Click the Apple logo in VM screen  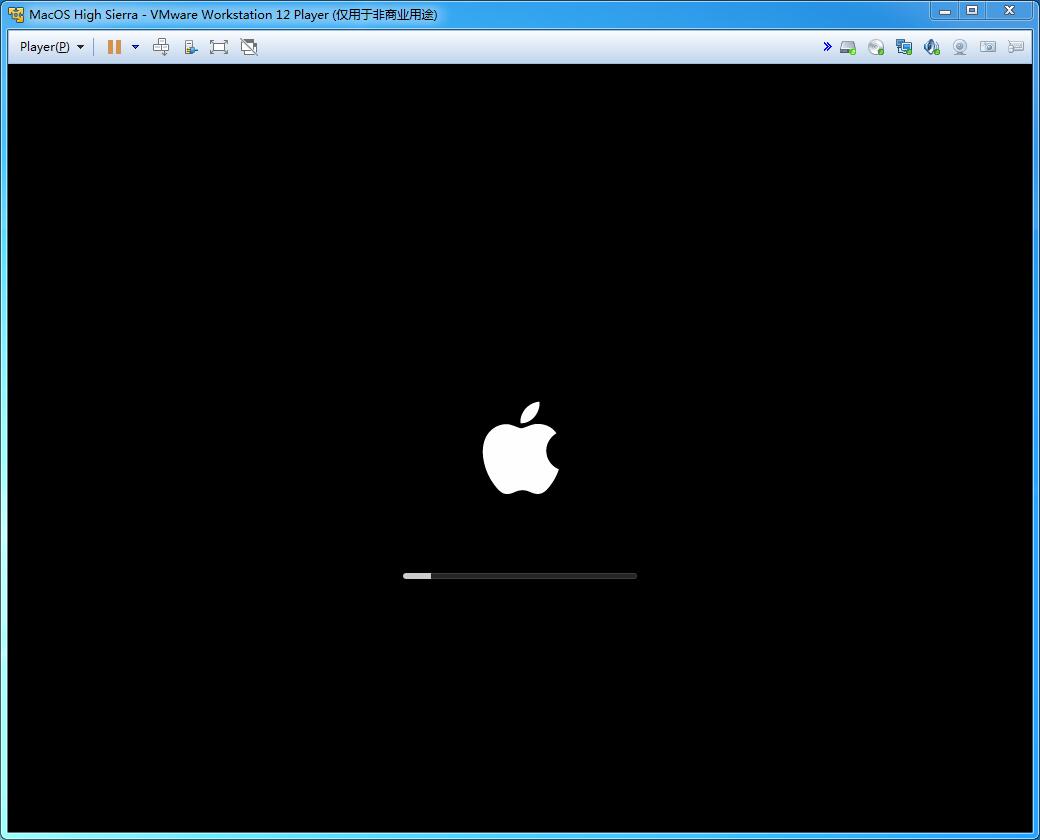tap(521, 448)
